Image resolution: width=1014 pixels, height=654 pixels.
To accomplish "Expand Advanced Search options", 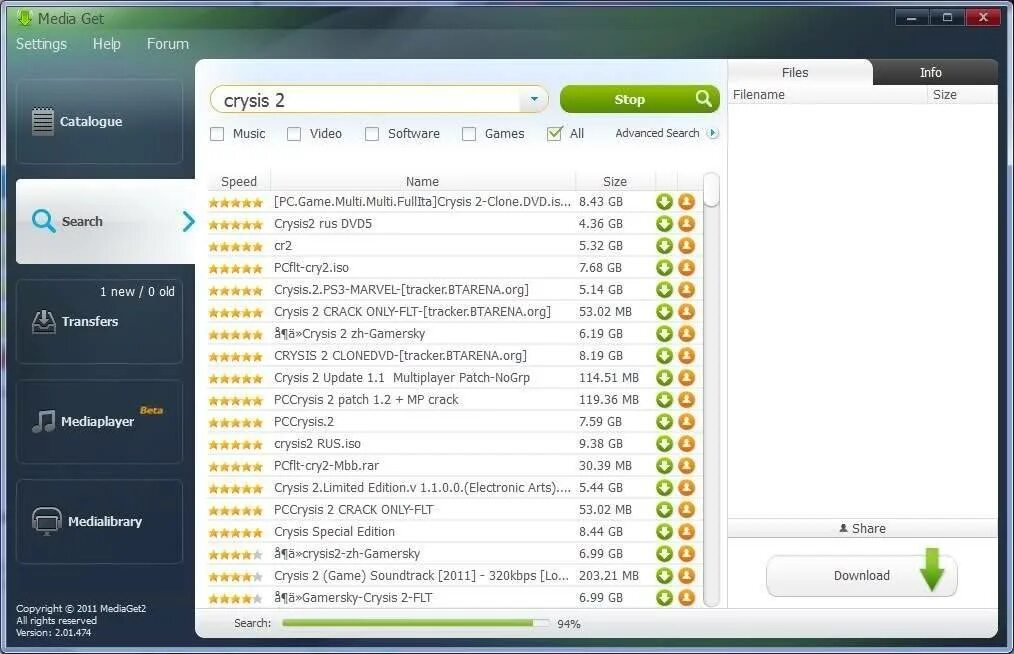I will point(666,133).
